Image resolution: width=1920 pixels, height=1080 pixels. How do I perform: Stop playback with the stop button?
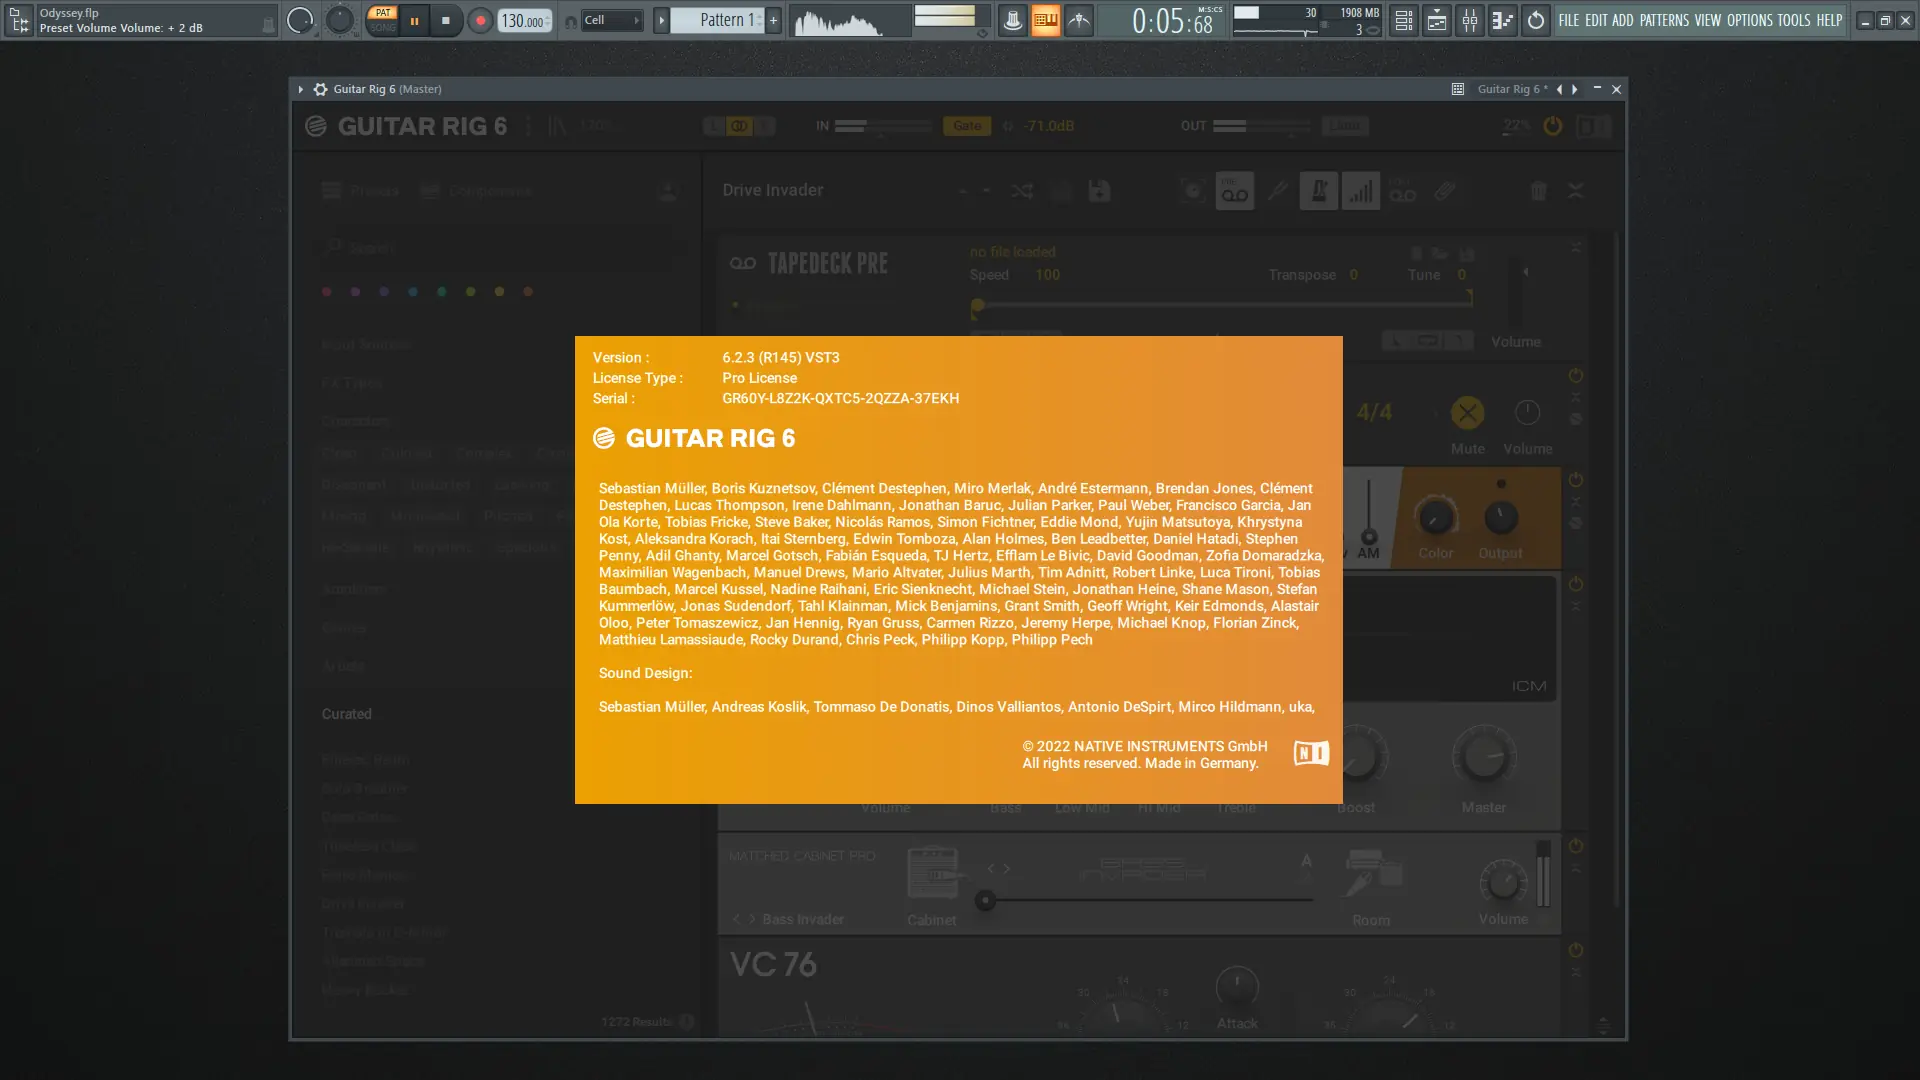(x=446, y=20)
